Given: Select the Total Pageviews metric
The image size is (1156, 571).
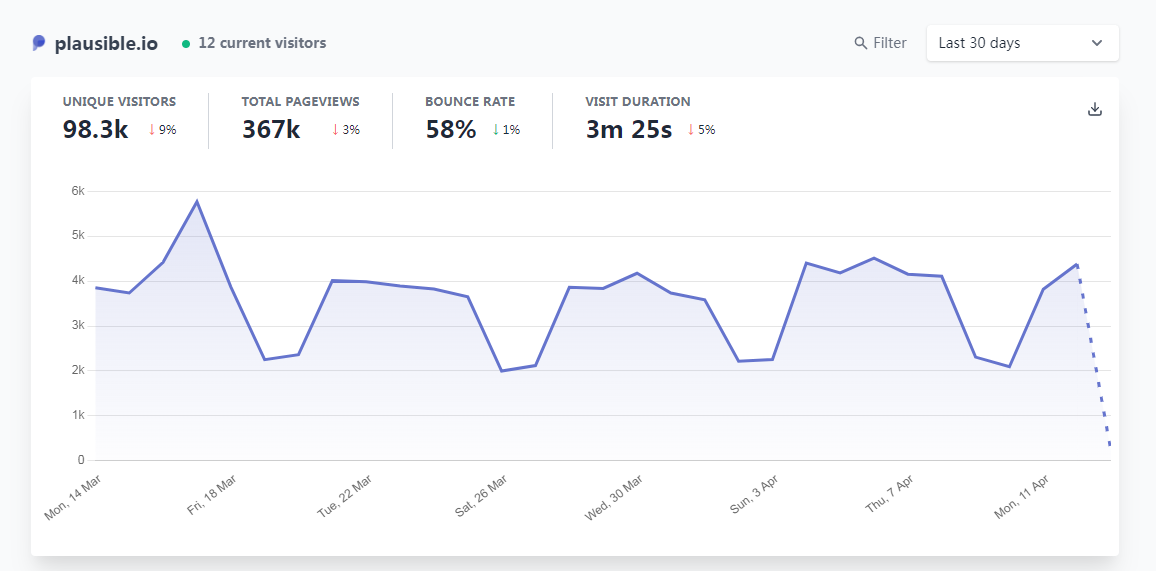Looking at the screenshot, I should click(x=301, y=118).
